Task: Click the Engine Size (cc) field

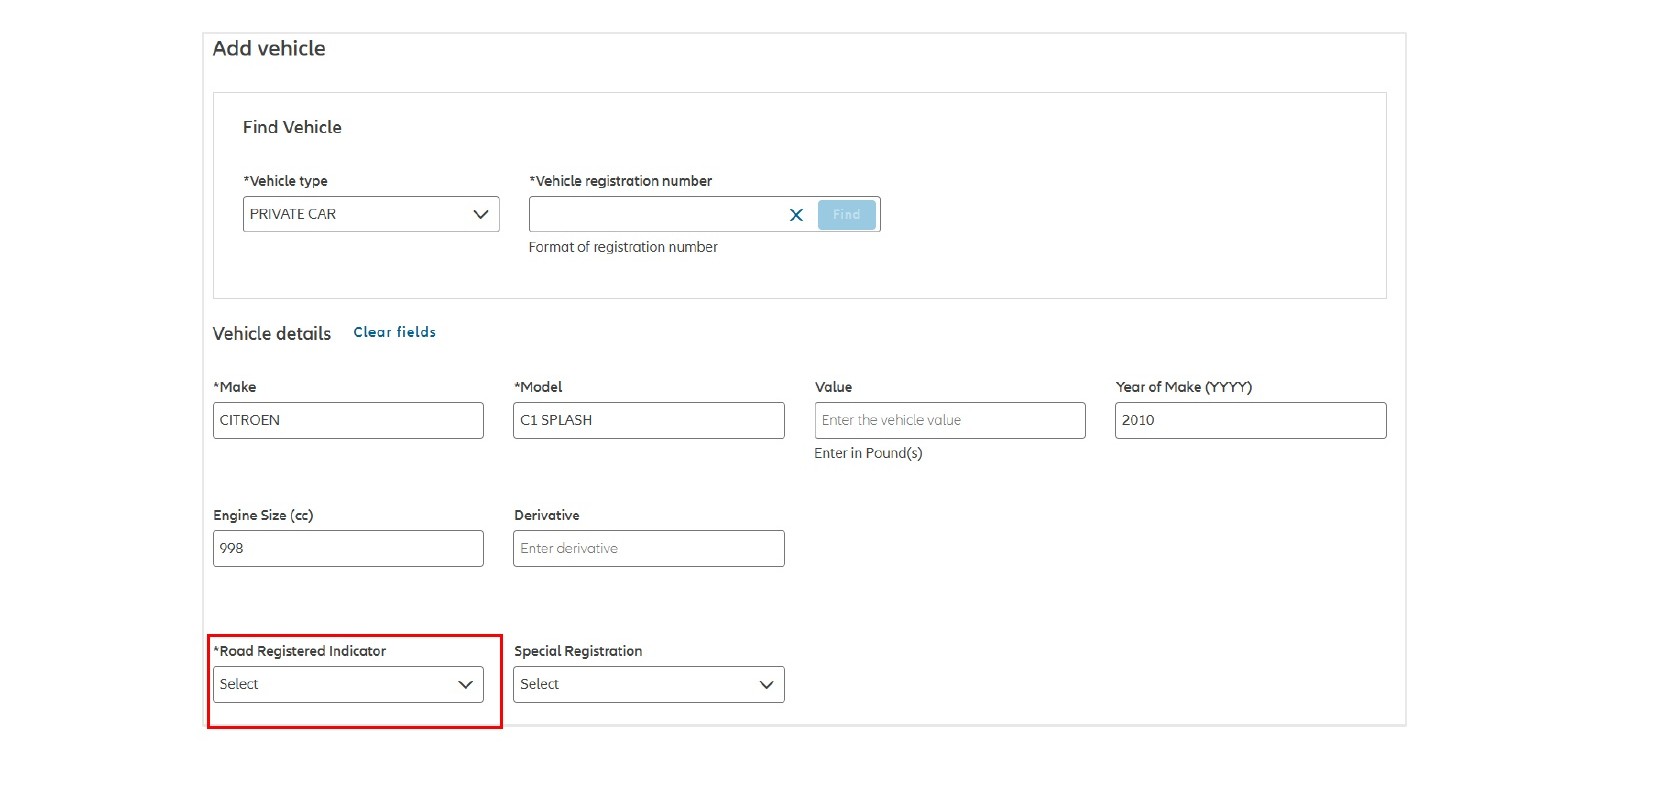Action: [348, 548]
